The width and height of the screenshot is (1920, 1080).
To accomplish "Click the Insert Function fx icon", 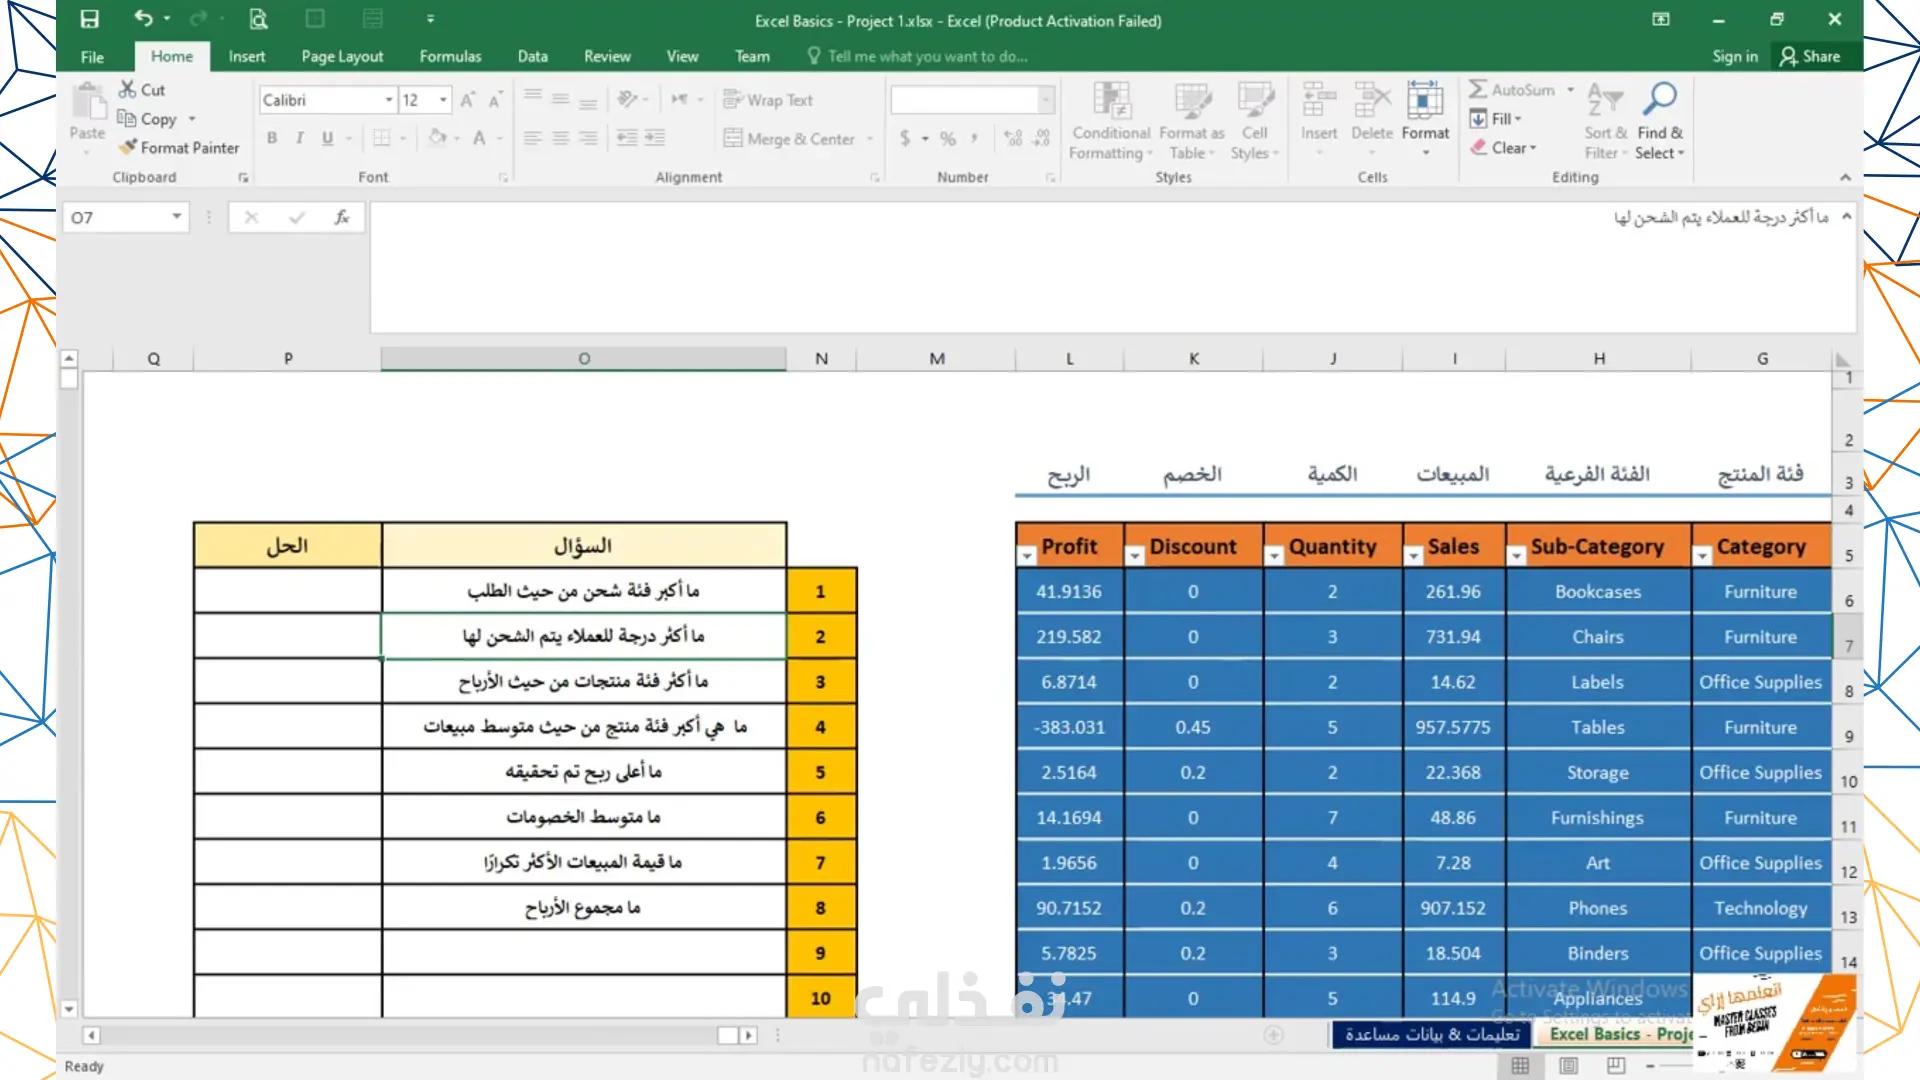I will pyautogui.click(x=342, y=217).
